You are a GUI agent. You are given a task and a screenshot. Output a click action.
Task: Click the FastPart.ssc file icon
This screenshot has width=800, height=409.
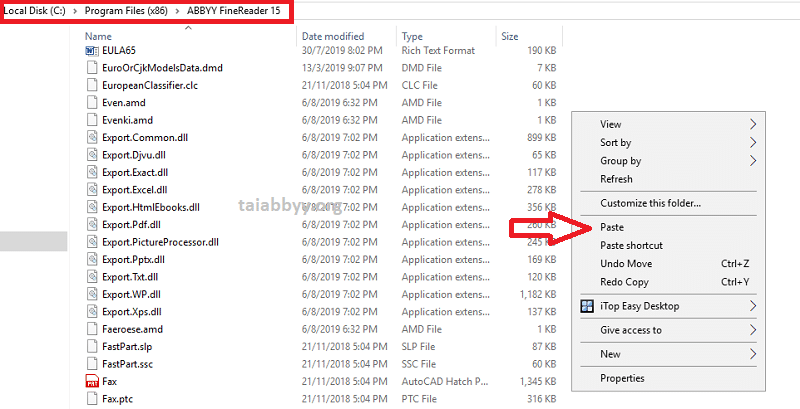click(92, 364)
